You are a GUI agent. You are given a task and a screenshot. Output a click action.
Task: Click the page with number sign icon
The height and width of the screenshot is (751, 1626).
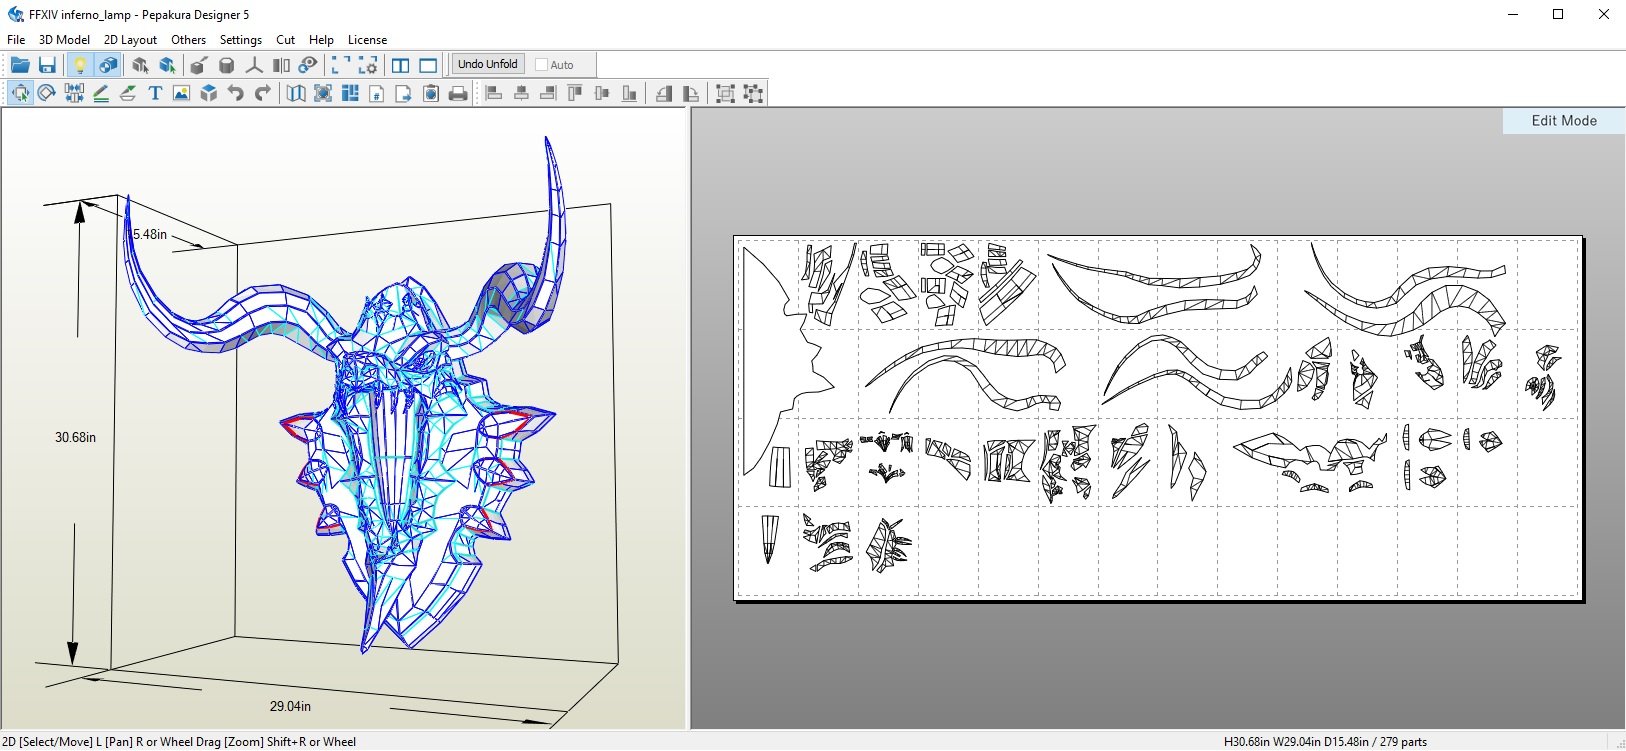pyautogui.click(x=377, y=93)
